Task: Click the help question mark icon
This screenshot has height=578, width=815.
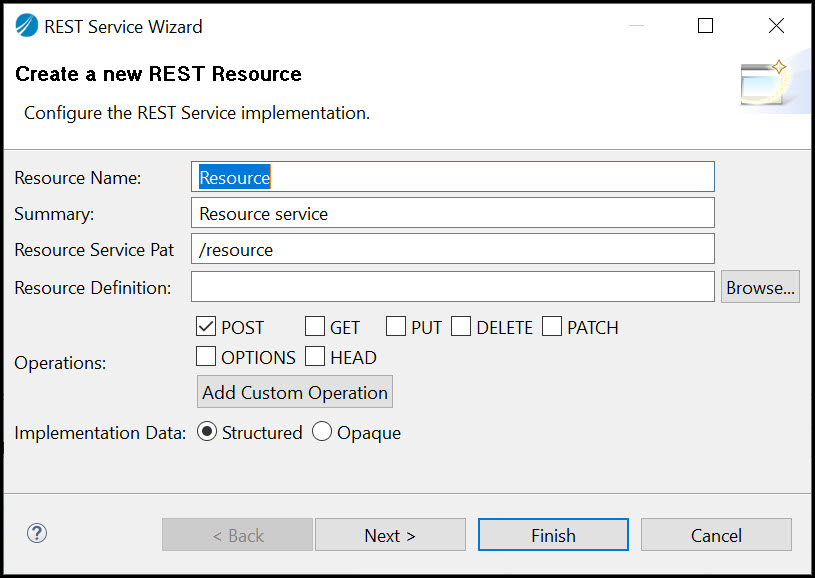Action: [x=37, y=533]
